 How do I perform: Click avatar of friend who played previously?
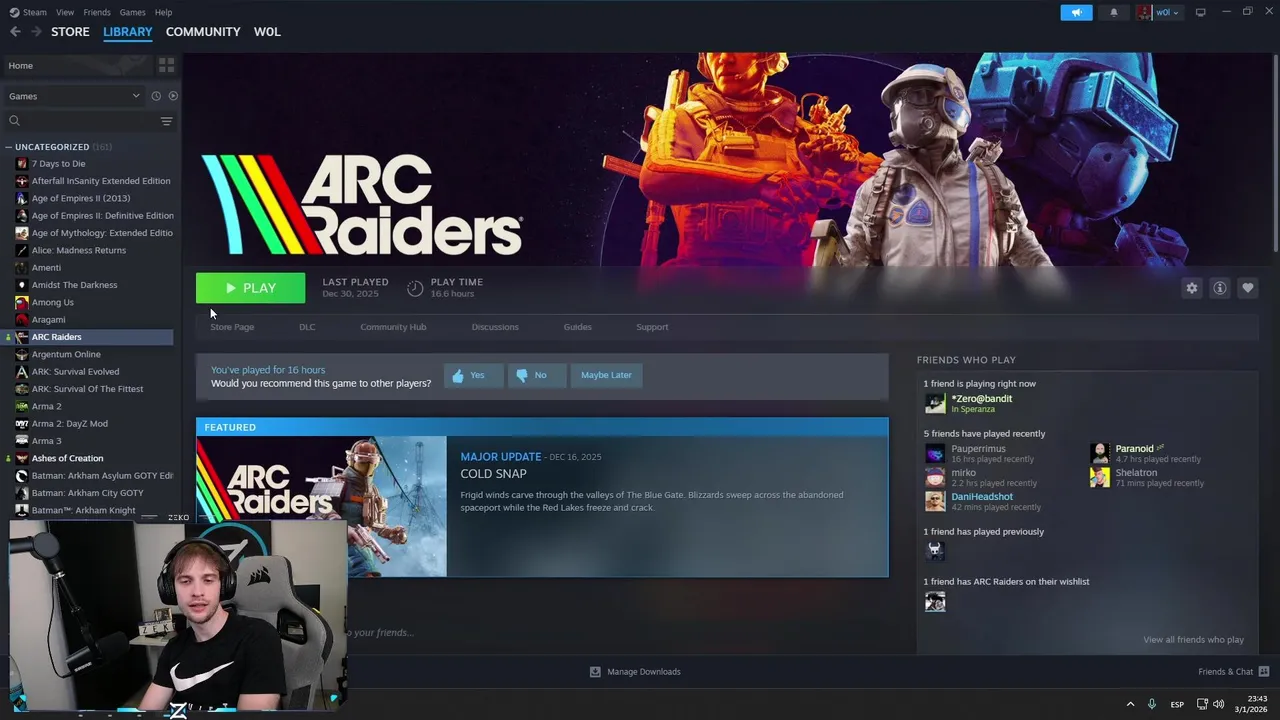pos(935,551)
